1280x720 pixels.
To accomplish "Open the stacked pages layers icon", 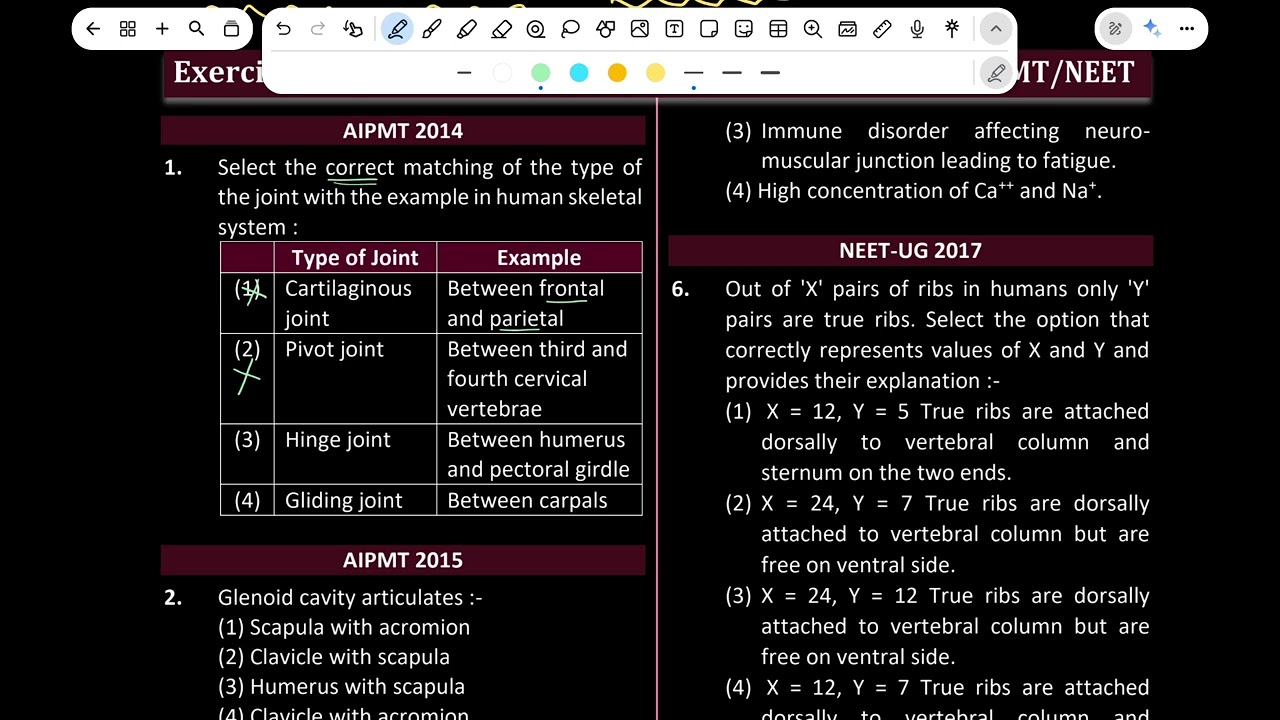I will point(231,29).
